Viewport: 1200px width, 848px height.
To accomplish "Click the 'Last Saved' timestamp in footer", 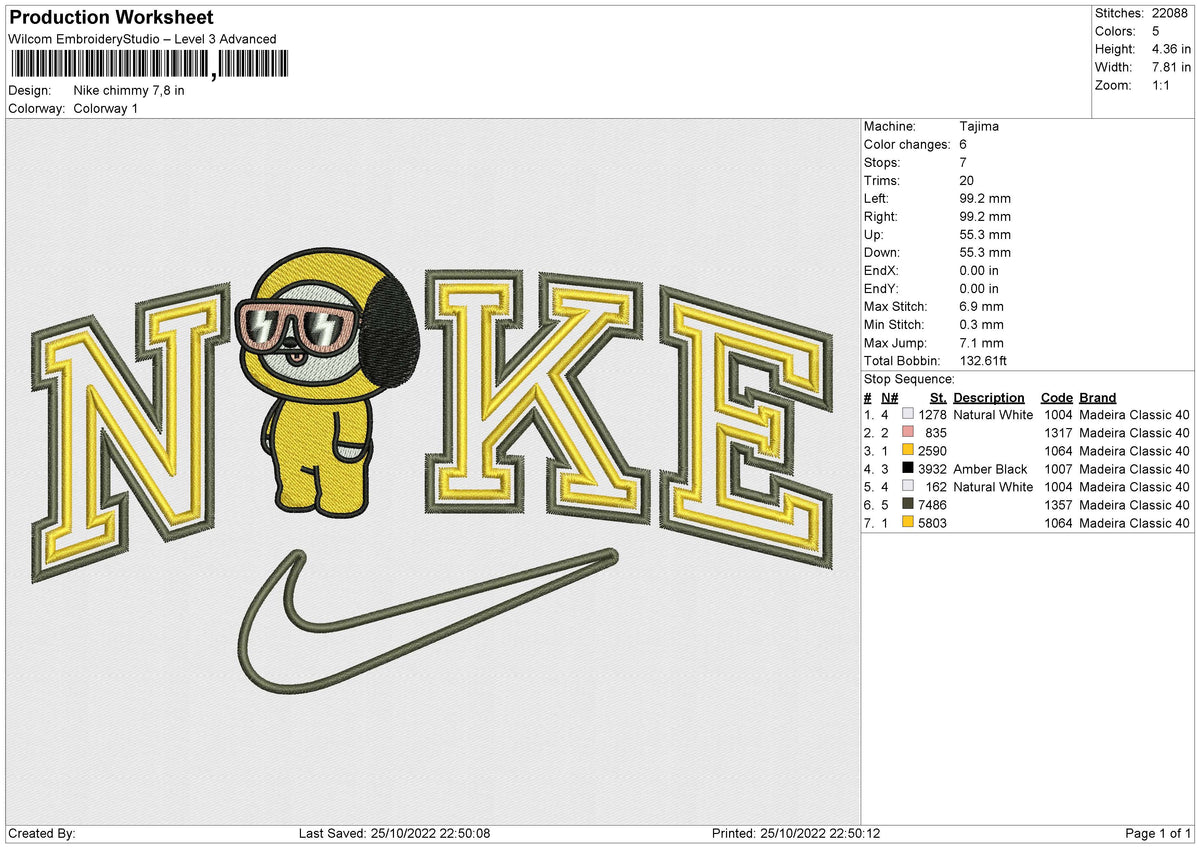I will point(394,834).
